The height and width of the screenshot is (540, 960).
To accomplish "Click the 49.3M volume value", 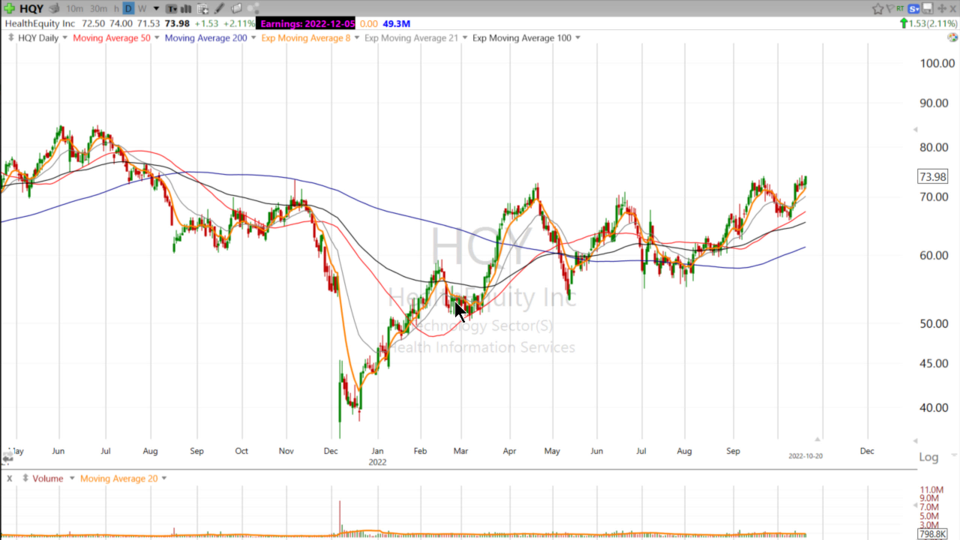I will pos(396,24).
